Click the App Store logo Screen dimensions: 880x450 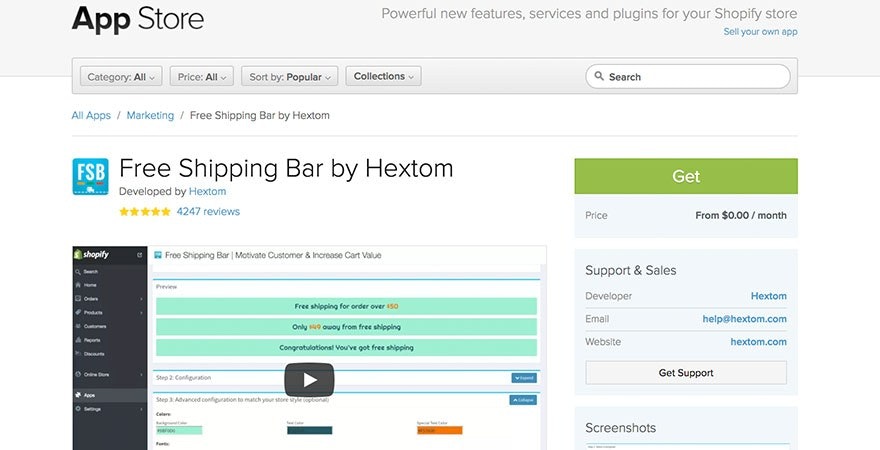(x=138, y=18)
